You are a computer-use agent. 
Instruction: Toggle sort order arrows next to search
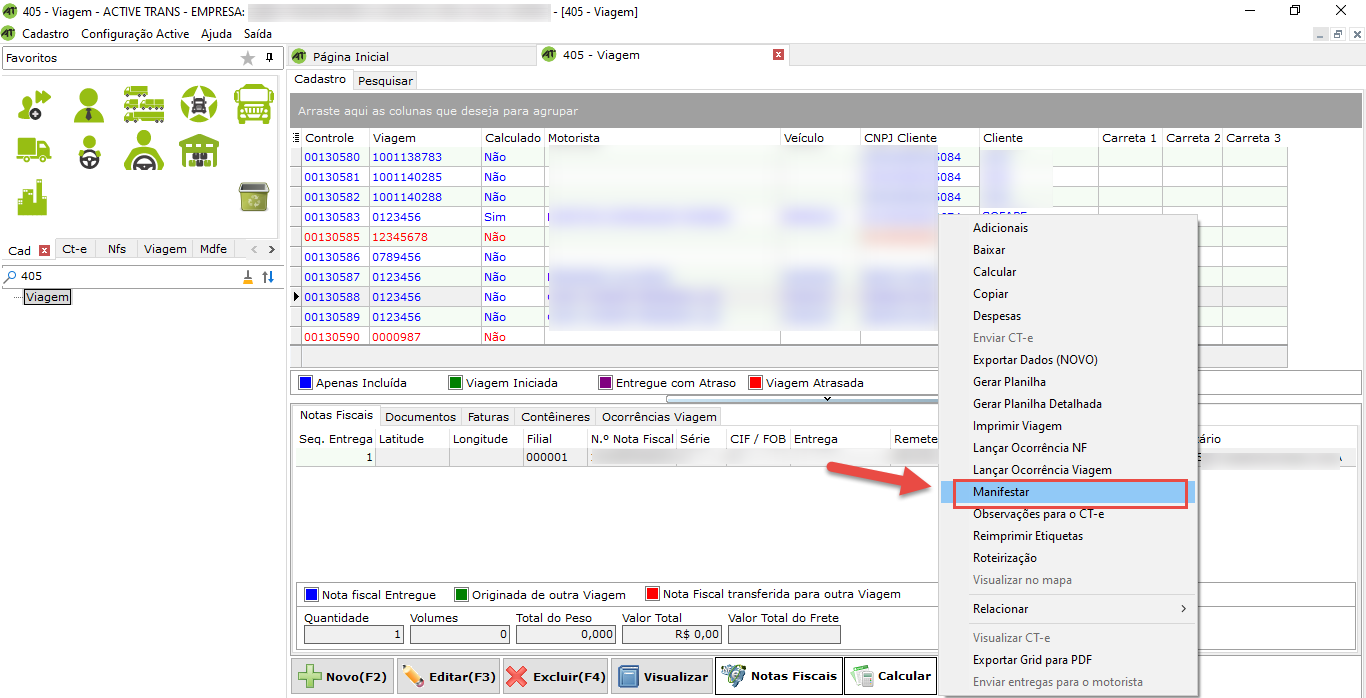pyautogui.click(x=268, y=277)
